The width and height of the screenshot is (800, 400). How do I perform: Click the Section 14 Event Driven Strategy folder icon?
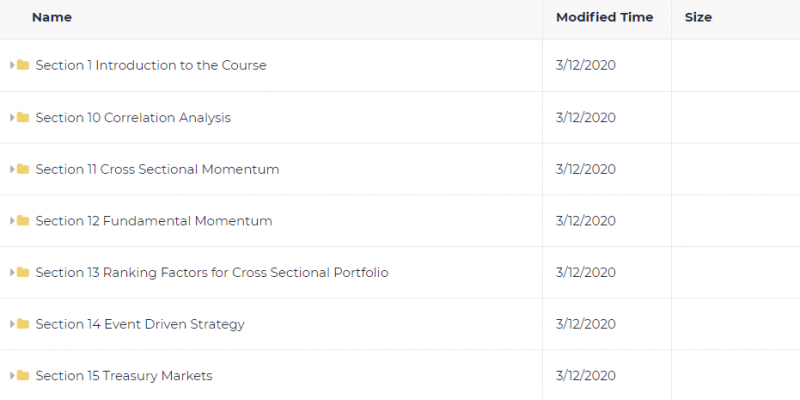pos(23,323)
